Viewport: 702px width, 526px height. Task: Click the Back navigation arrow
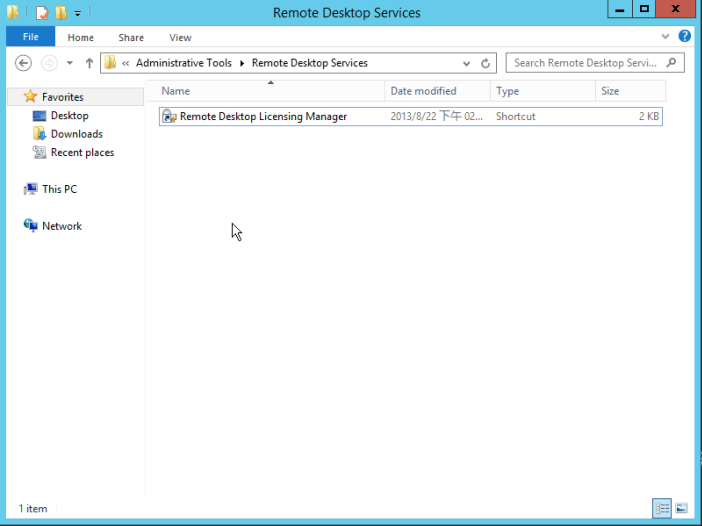(x=24, y=63)
